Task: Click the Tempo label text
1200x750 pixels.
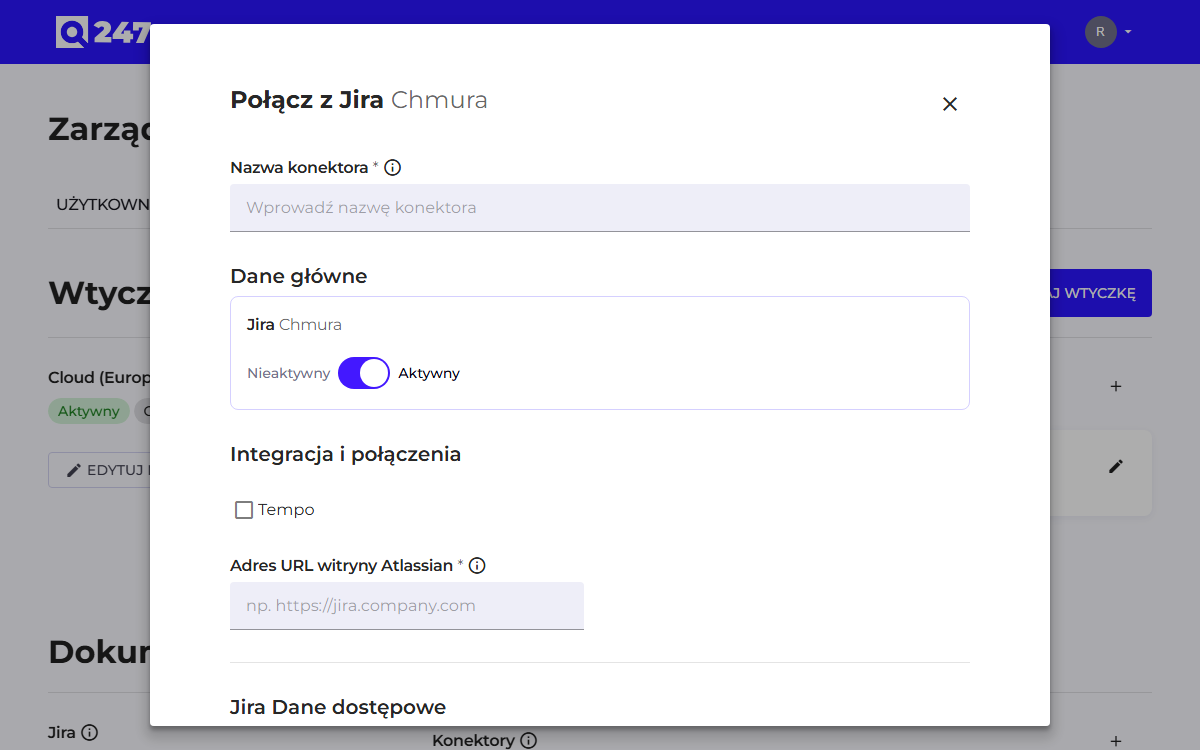Action: 286,510
